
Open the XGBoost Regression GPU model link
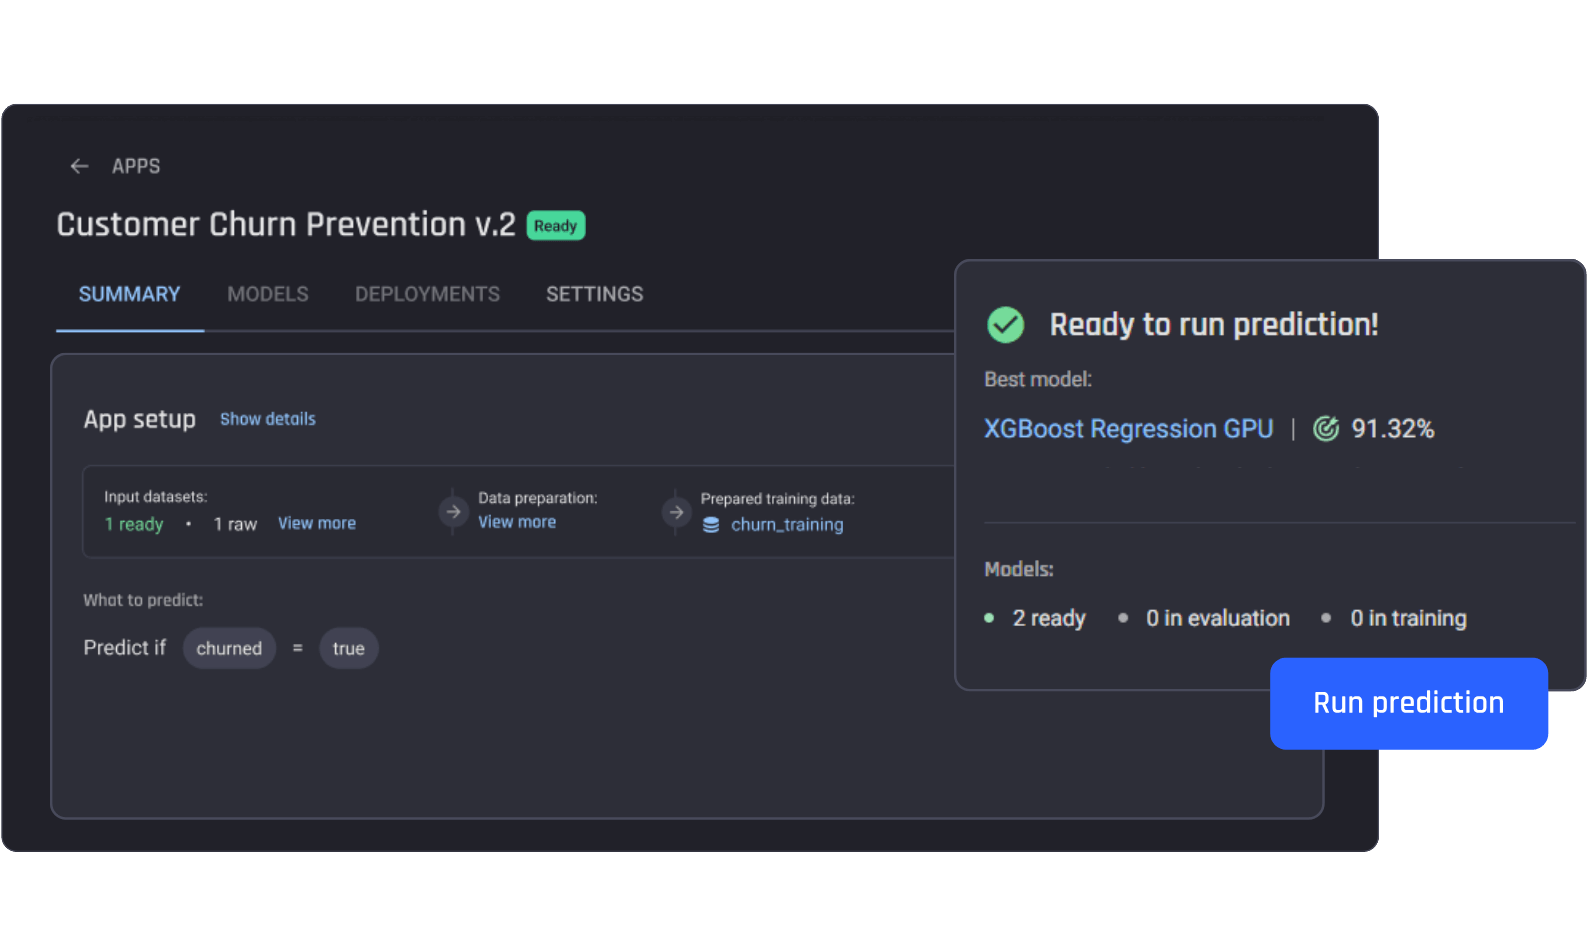[1129, 429]
